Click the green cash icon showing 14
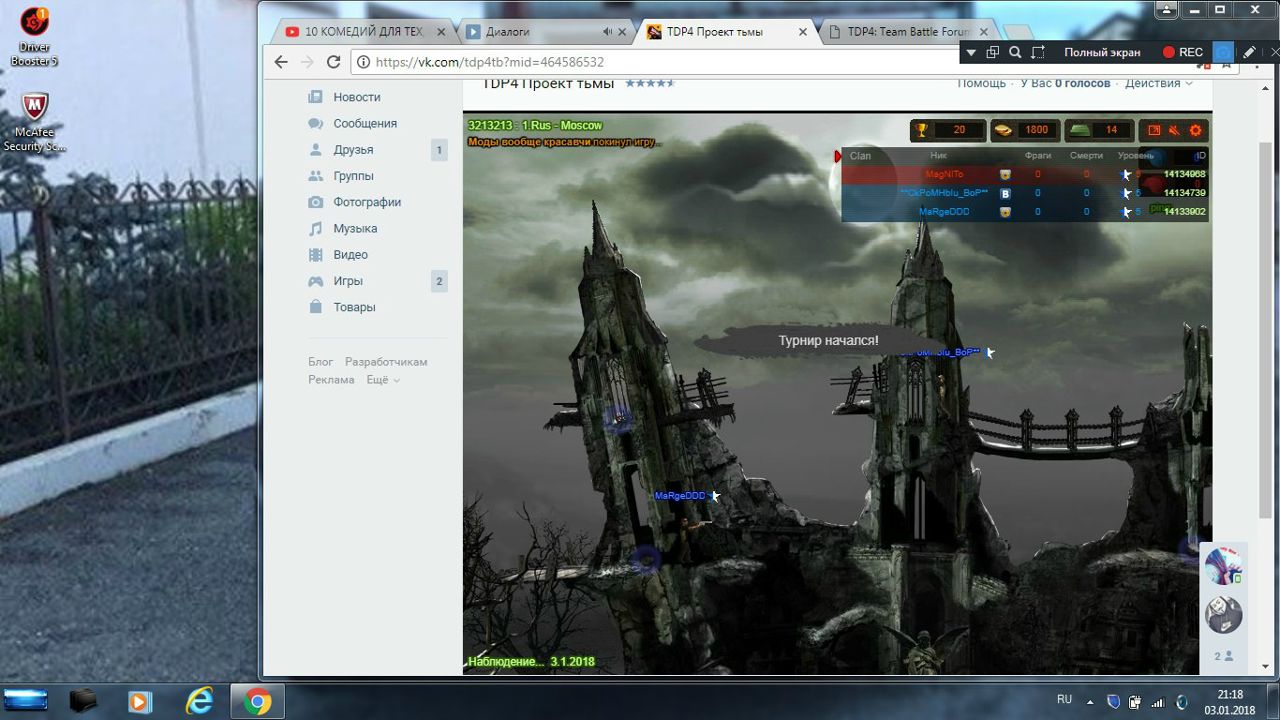1280x720 pixels. click(1079, 130)
